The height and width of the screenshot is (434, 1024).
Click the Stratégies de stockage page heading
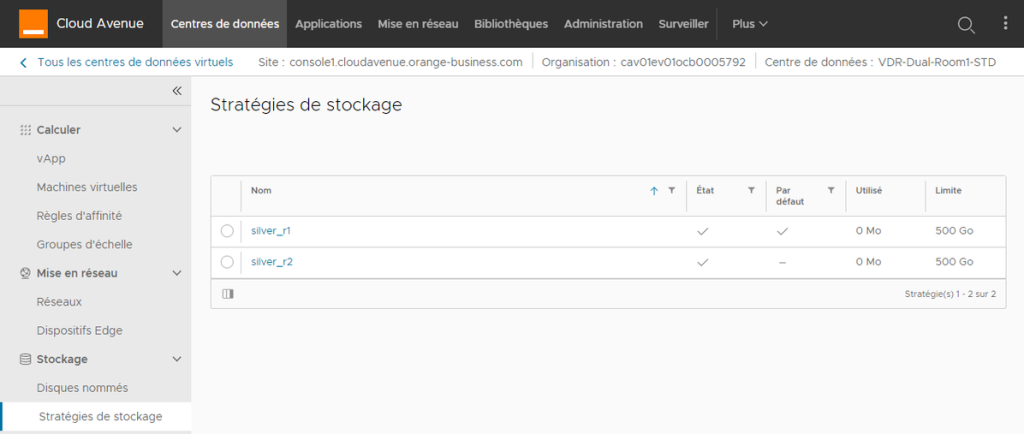(x=306, y=106)
